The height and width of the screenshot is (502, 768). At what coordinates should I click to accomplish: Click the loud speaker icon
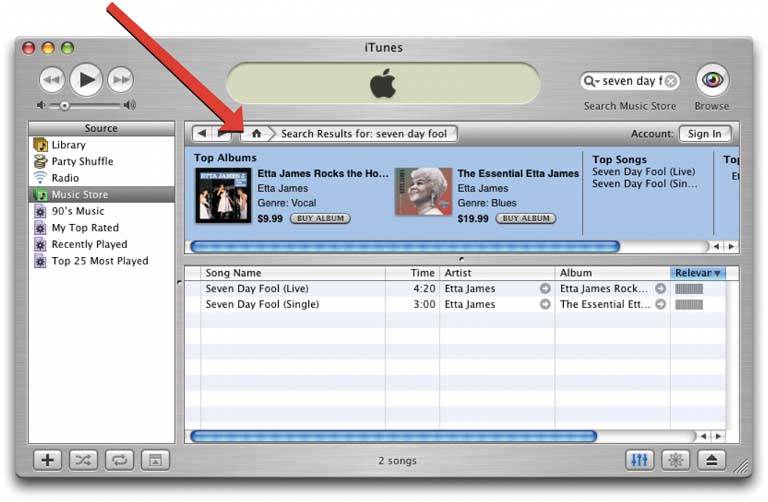(x=130, y=105)
